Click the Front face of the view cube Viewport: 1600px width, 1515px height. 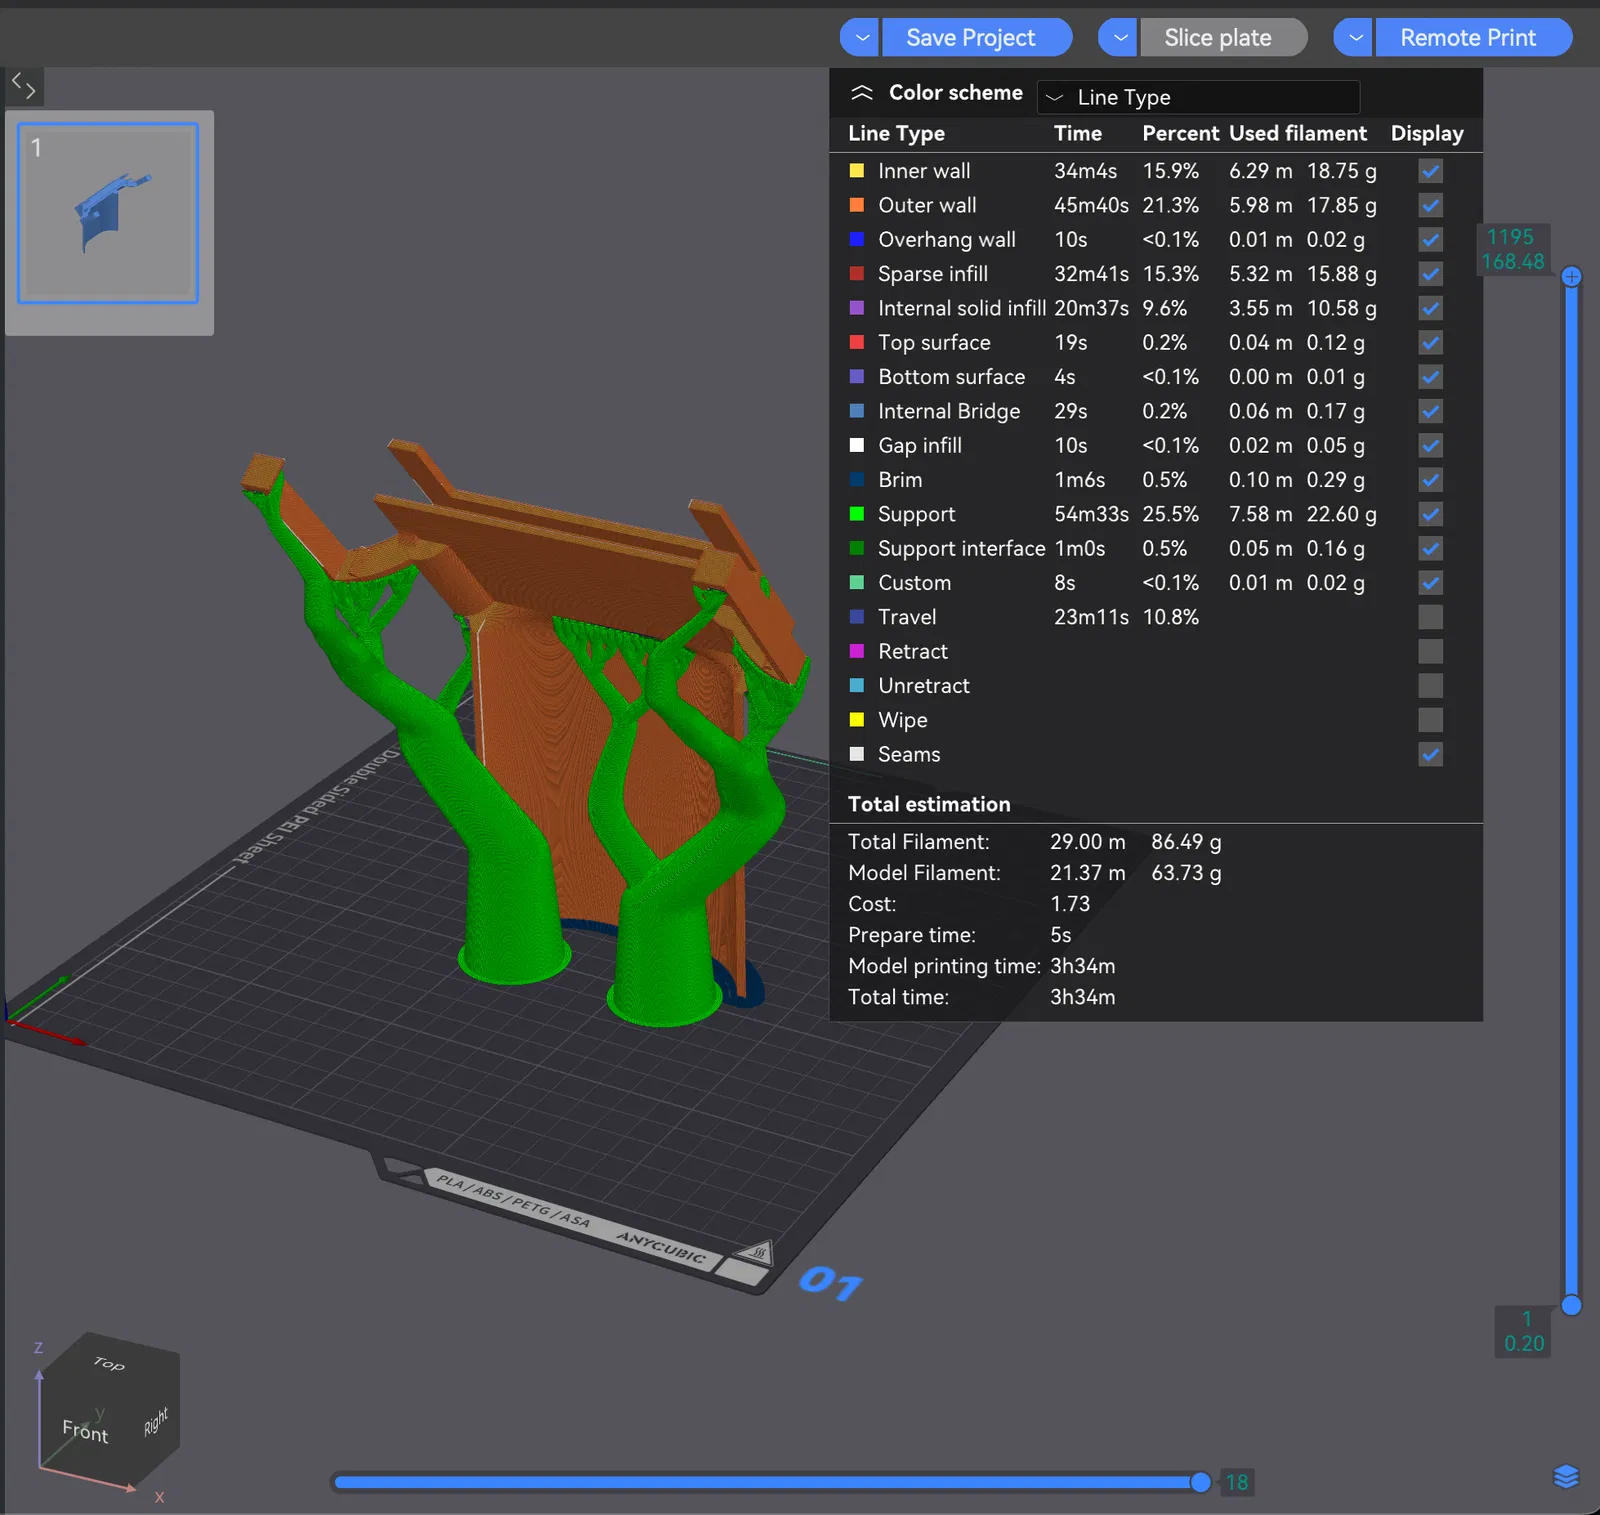[x=85, y=1431]
